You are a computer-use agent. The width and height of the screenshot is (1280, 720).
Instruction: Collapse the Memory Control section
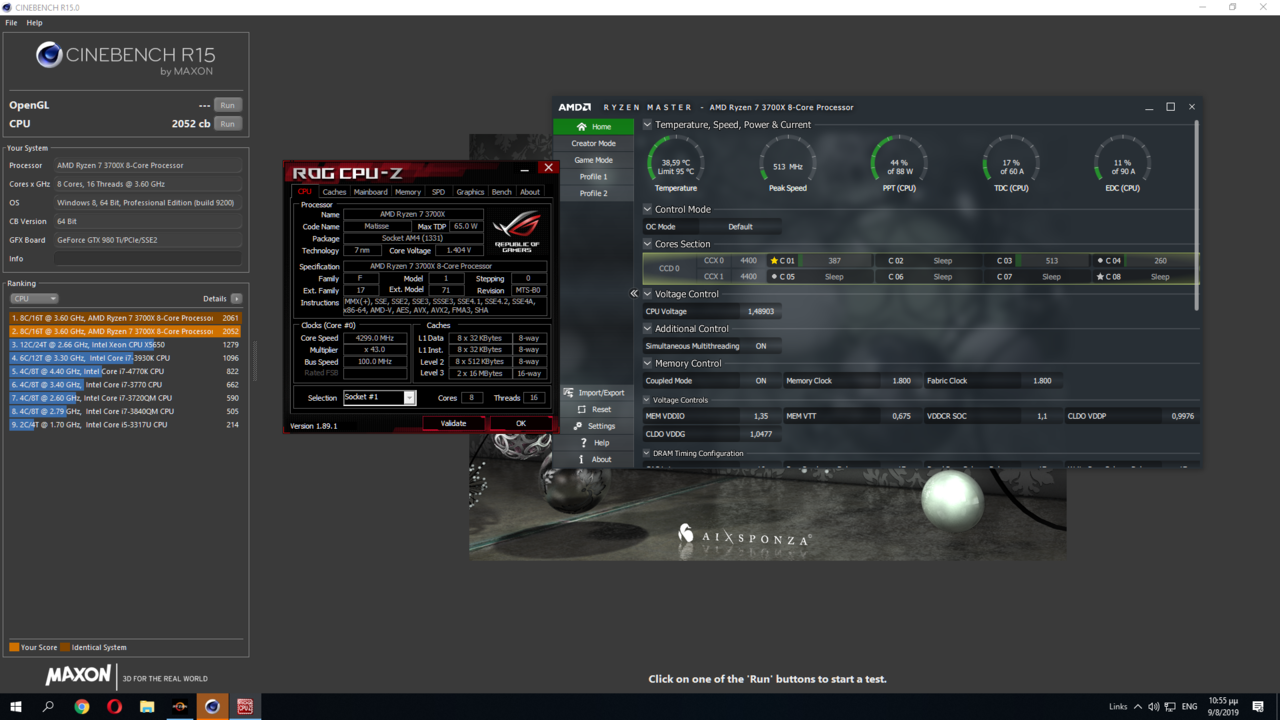pos(647,364)
